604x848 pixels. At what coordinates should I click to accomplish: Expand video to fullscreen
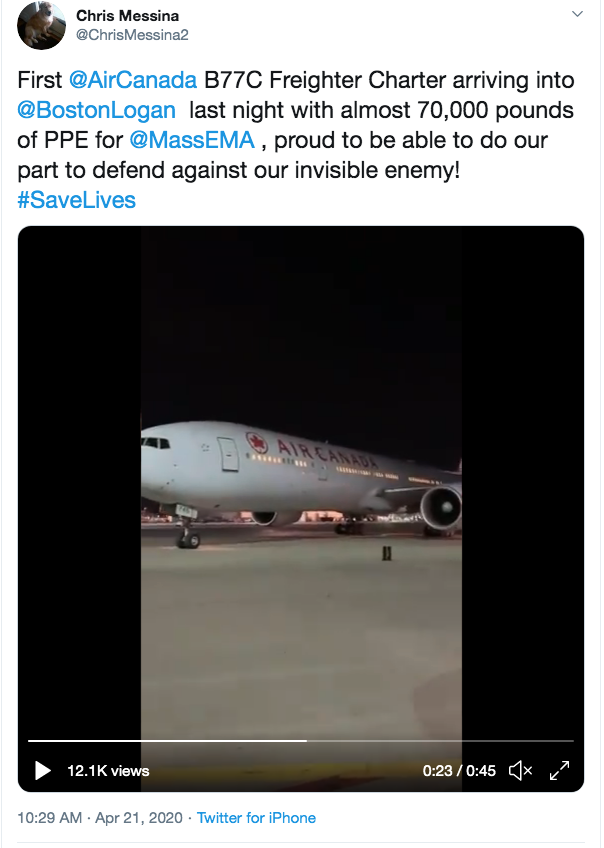[560, 770]
